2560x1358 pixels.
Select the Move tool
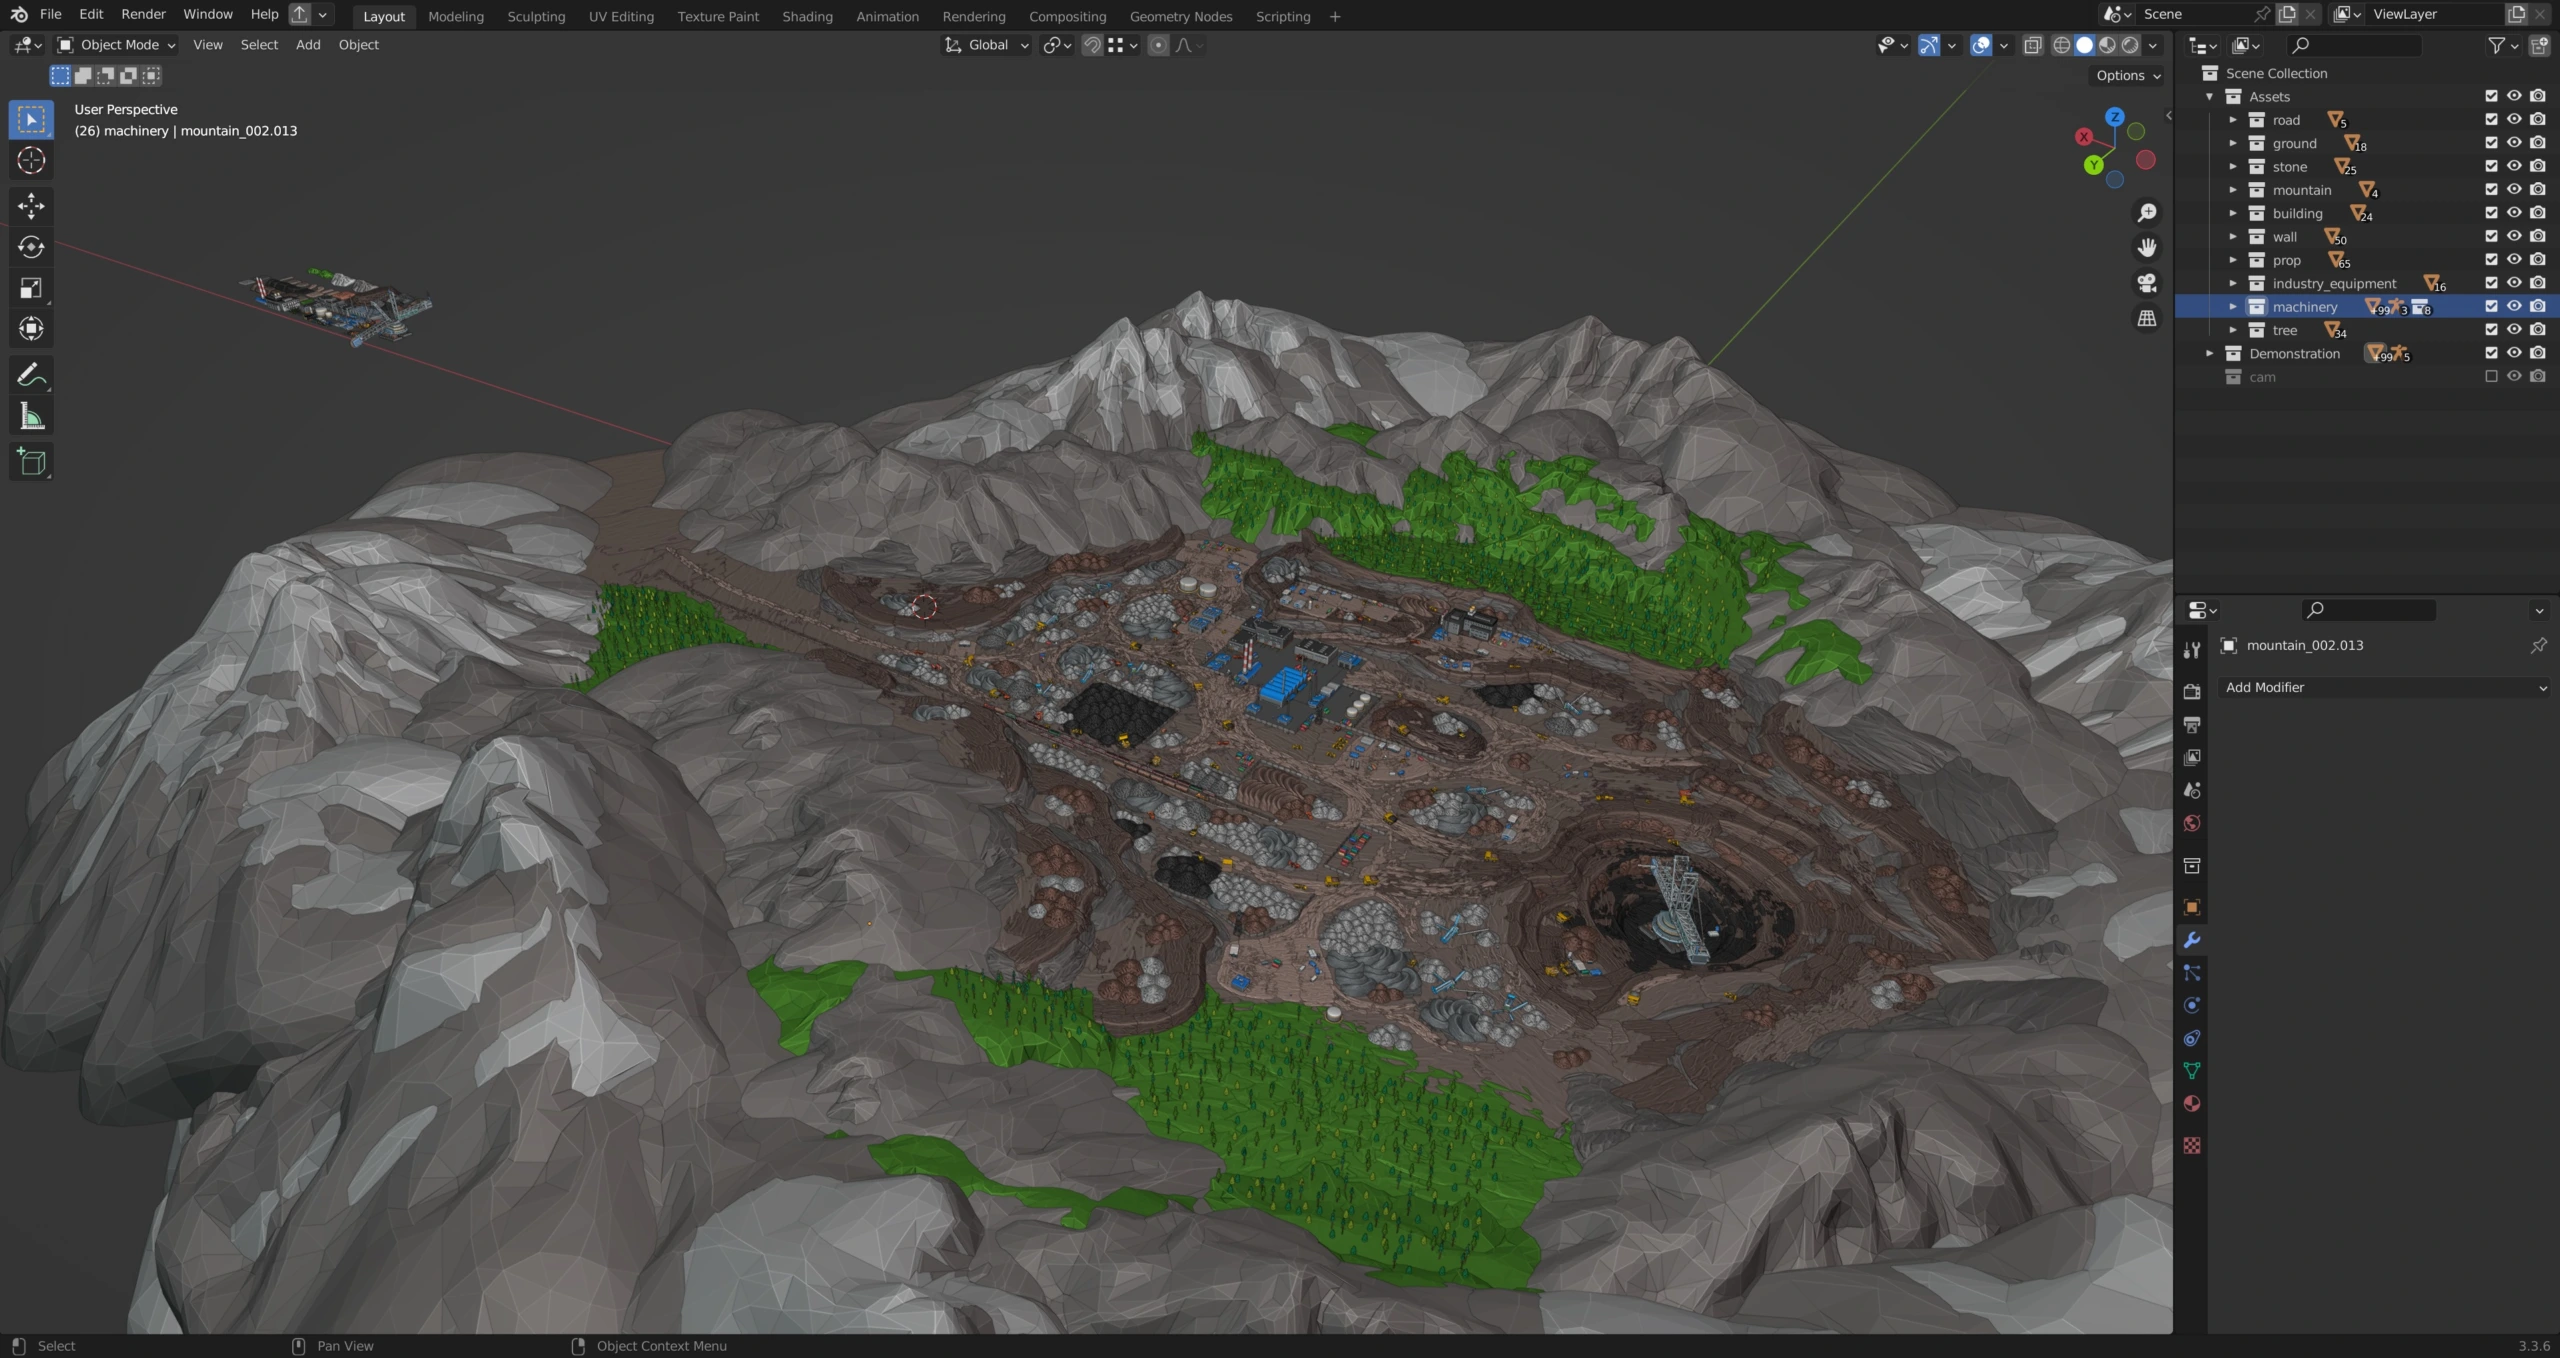pyautogui.click(x=31, y=206)
